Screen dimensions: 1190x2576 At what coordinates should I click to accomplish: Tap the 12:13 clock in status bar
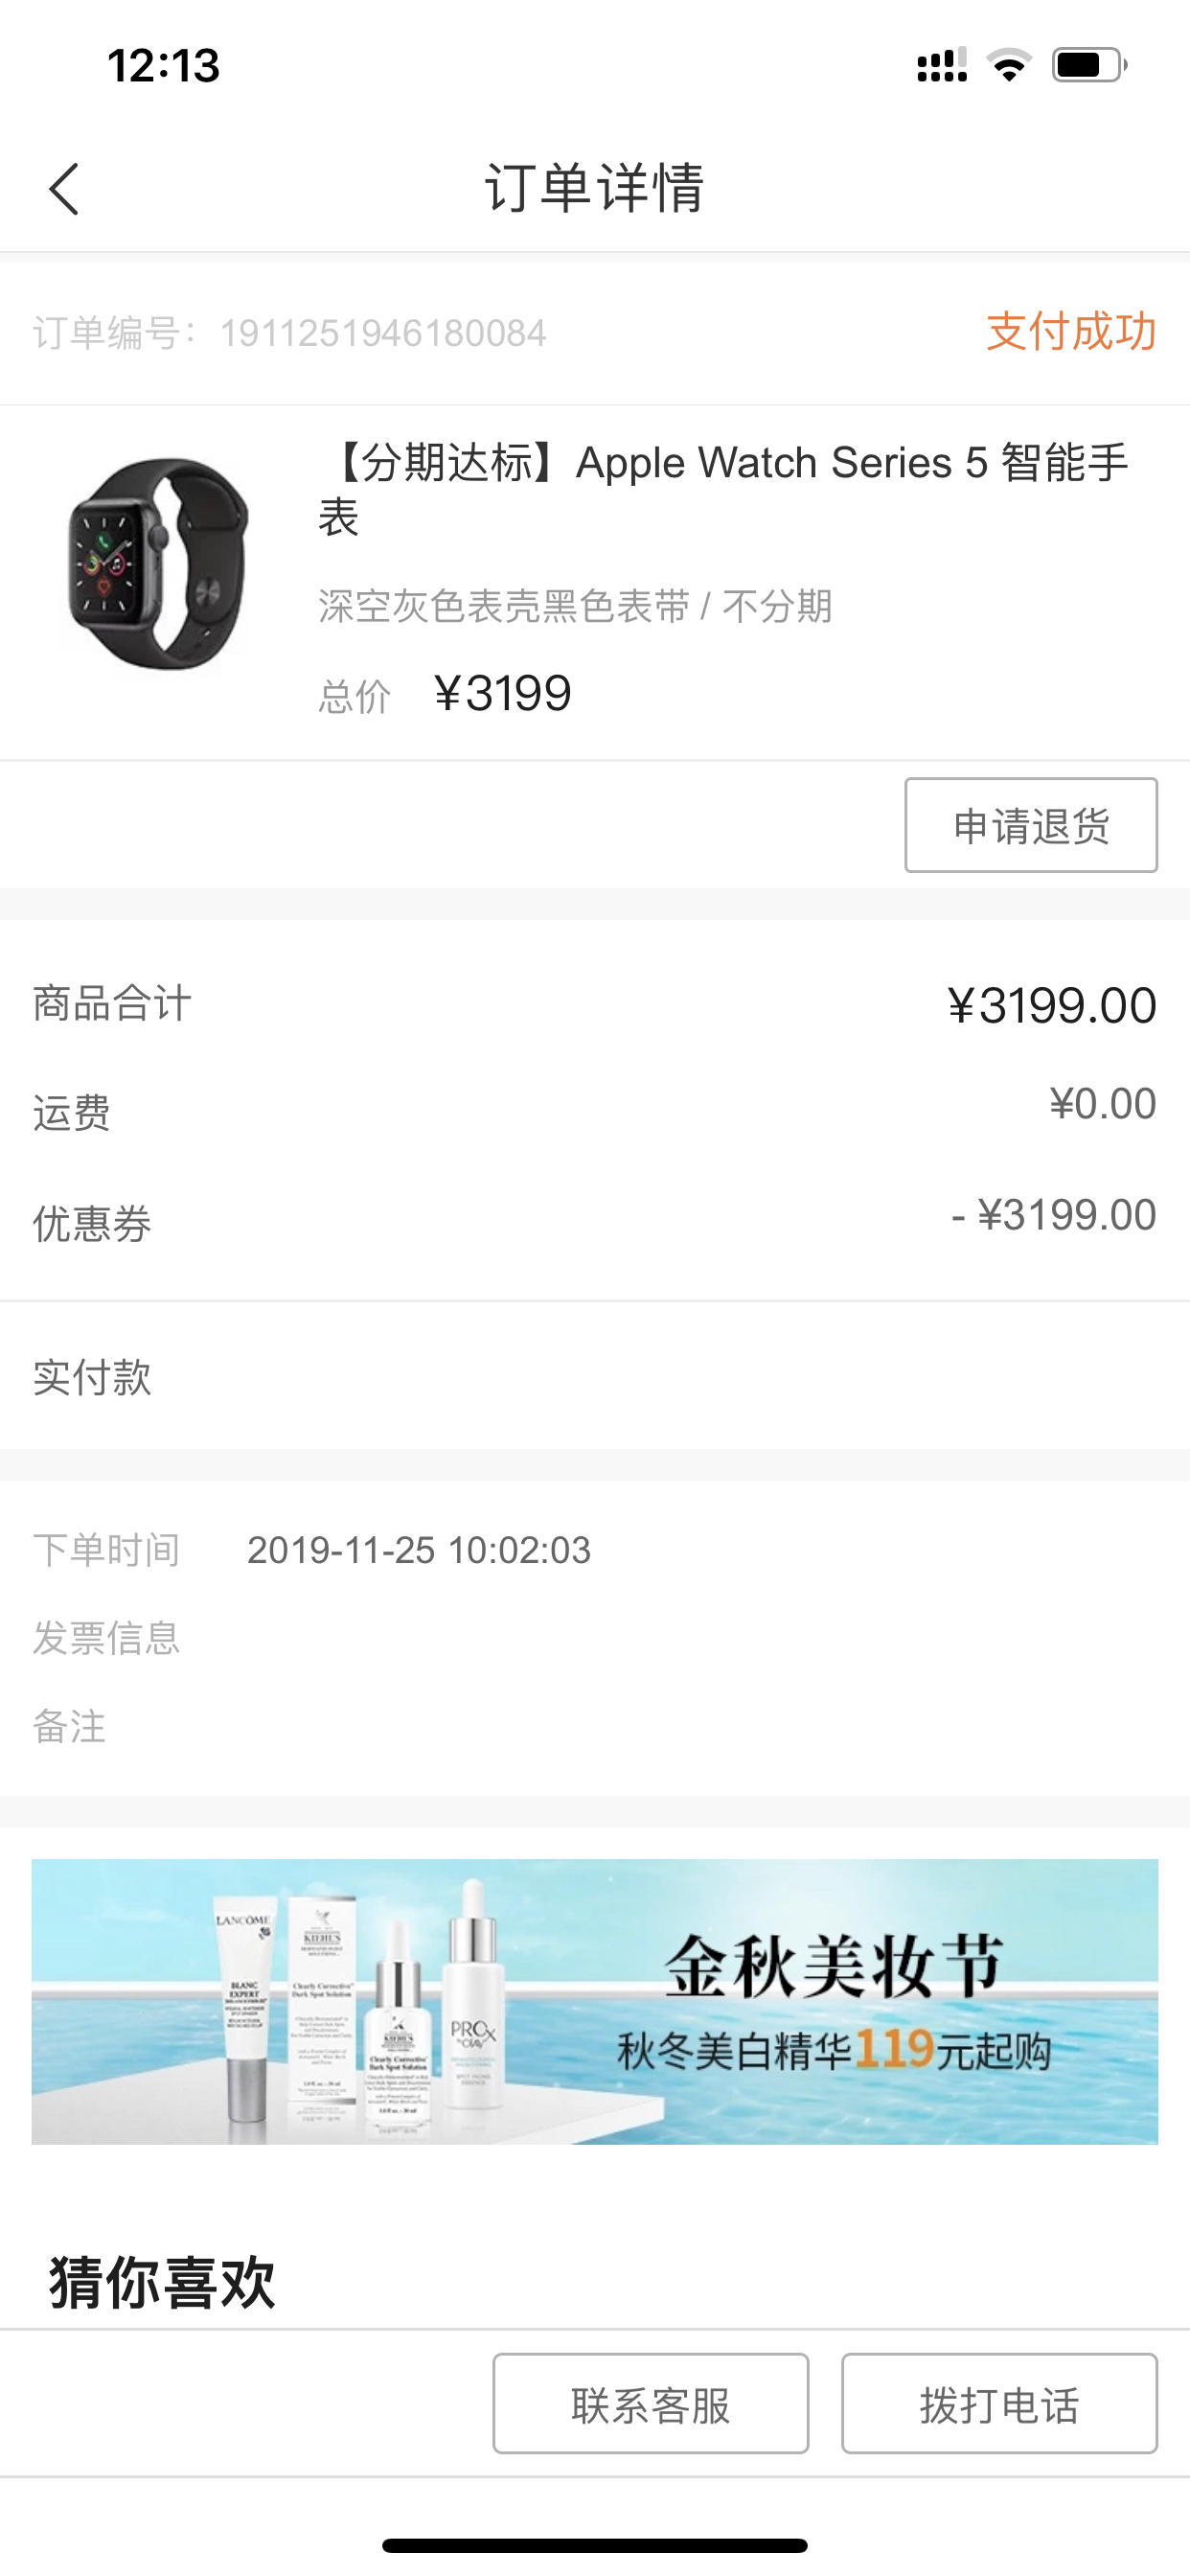[163, 66]
